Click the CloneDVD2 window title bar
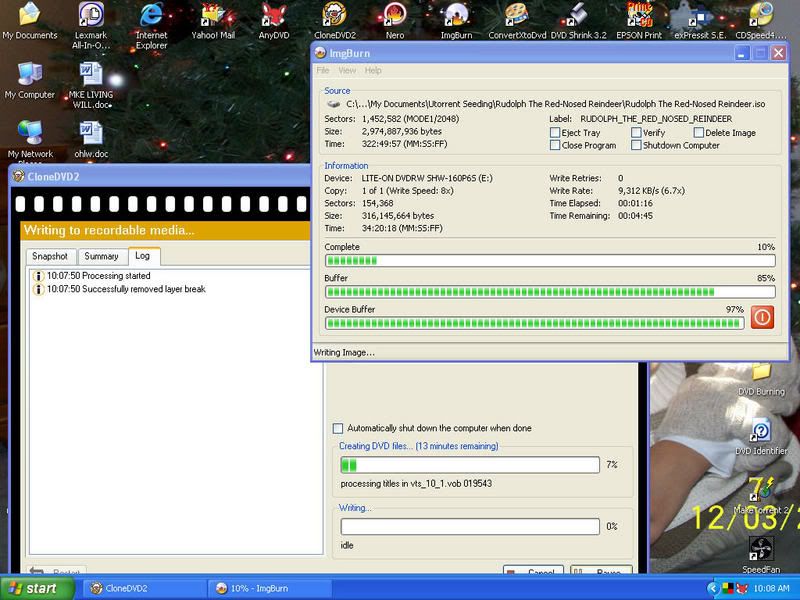Screen dimensions: 800x600 [x=160, y=177]
